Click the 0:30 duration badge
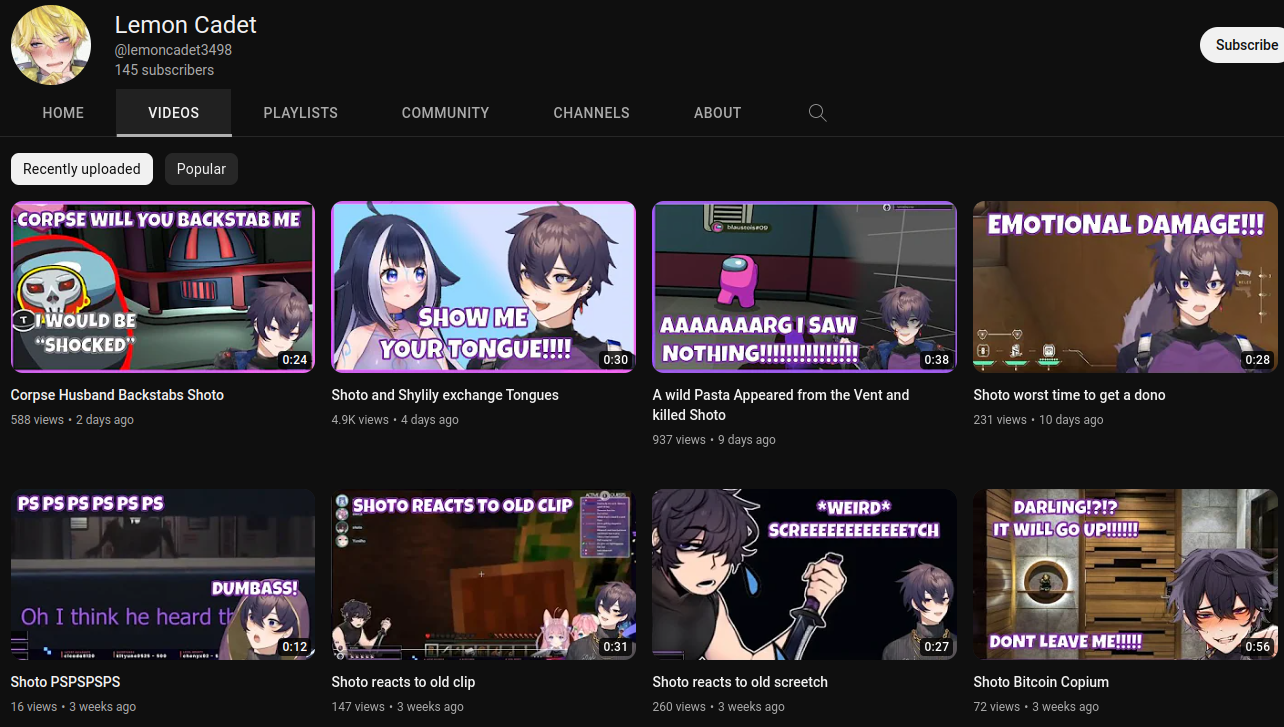Viewport: 1284px width, 727px height. pos(615,360)
